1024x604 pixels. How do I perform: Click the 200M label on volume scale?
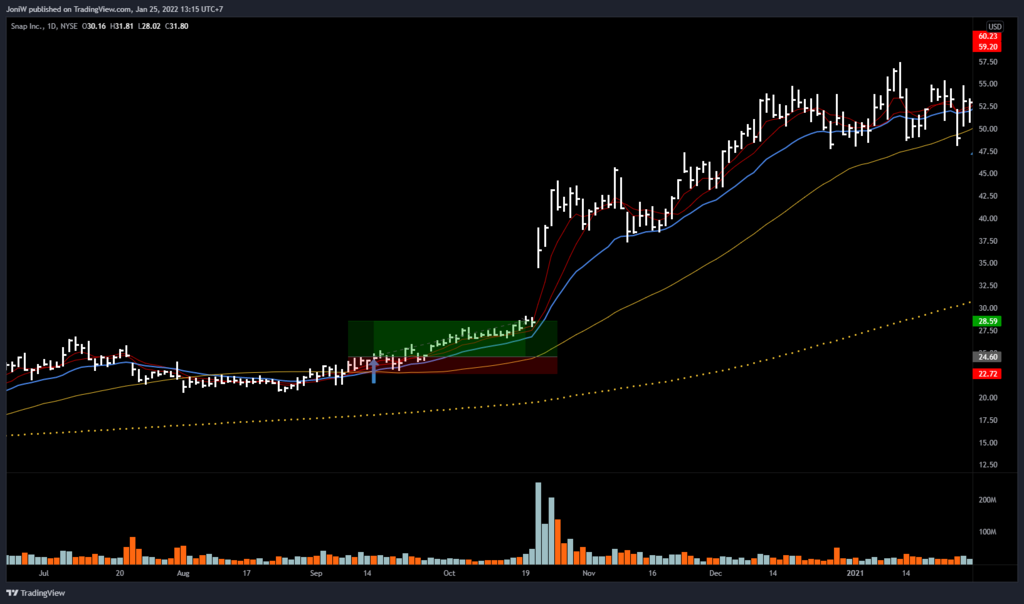(987, 499)
